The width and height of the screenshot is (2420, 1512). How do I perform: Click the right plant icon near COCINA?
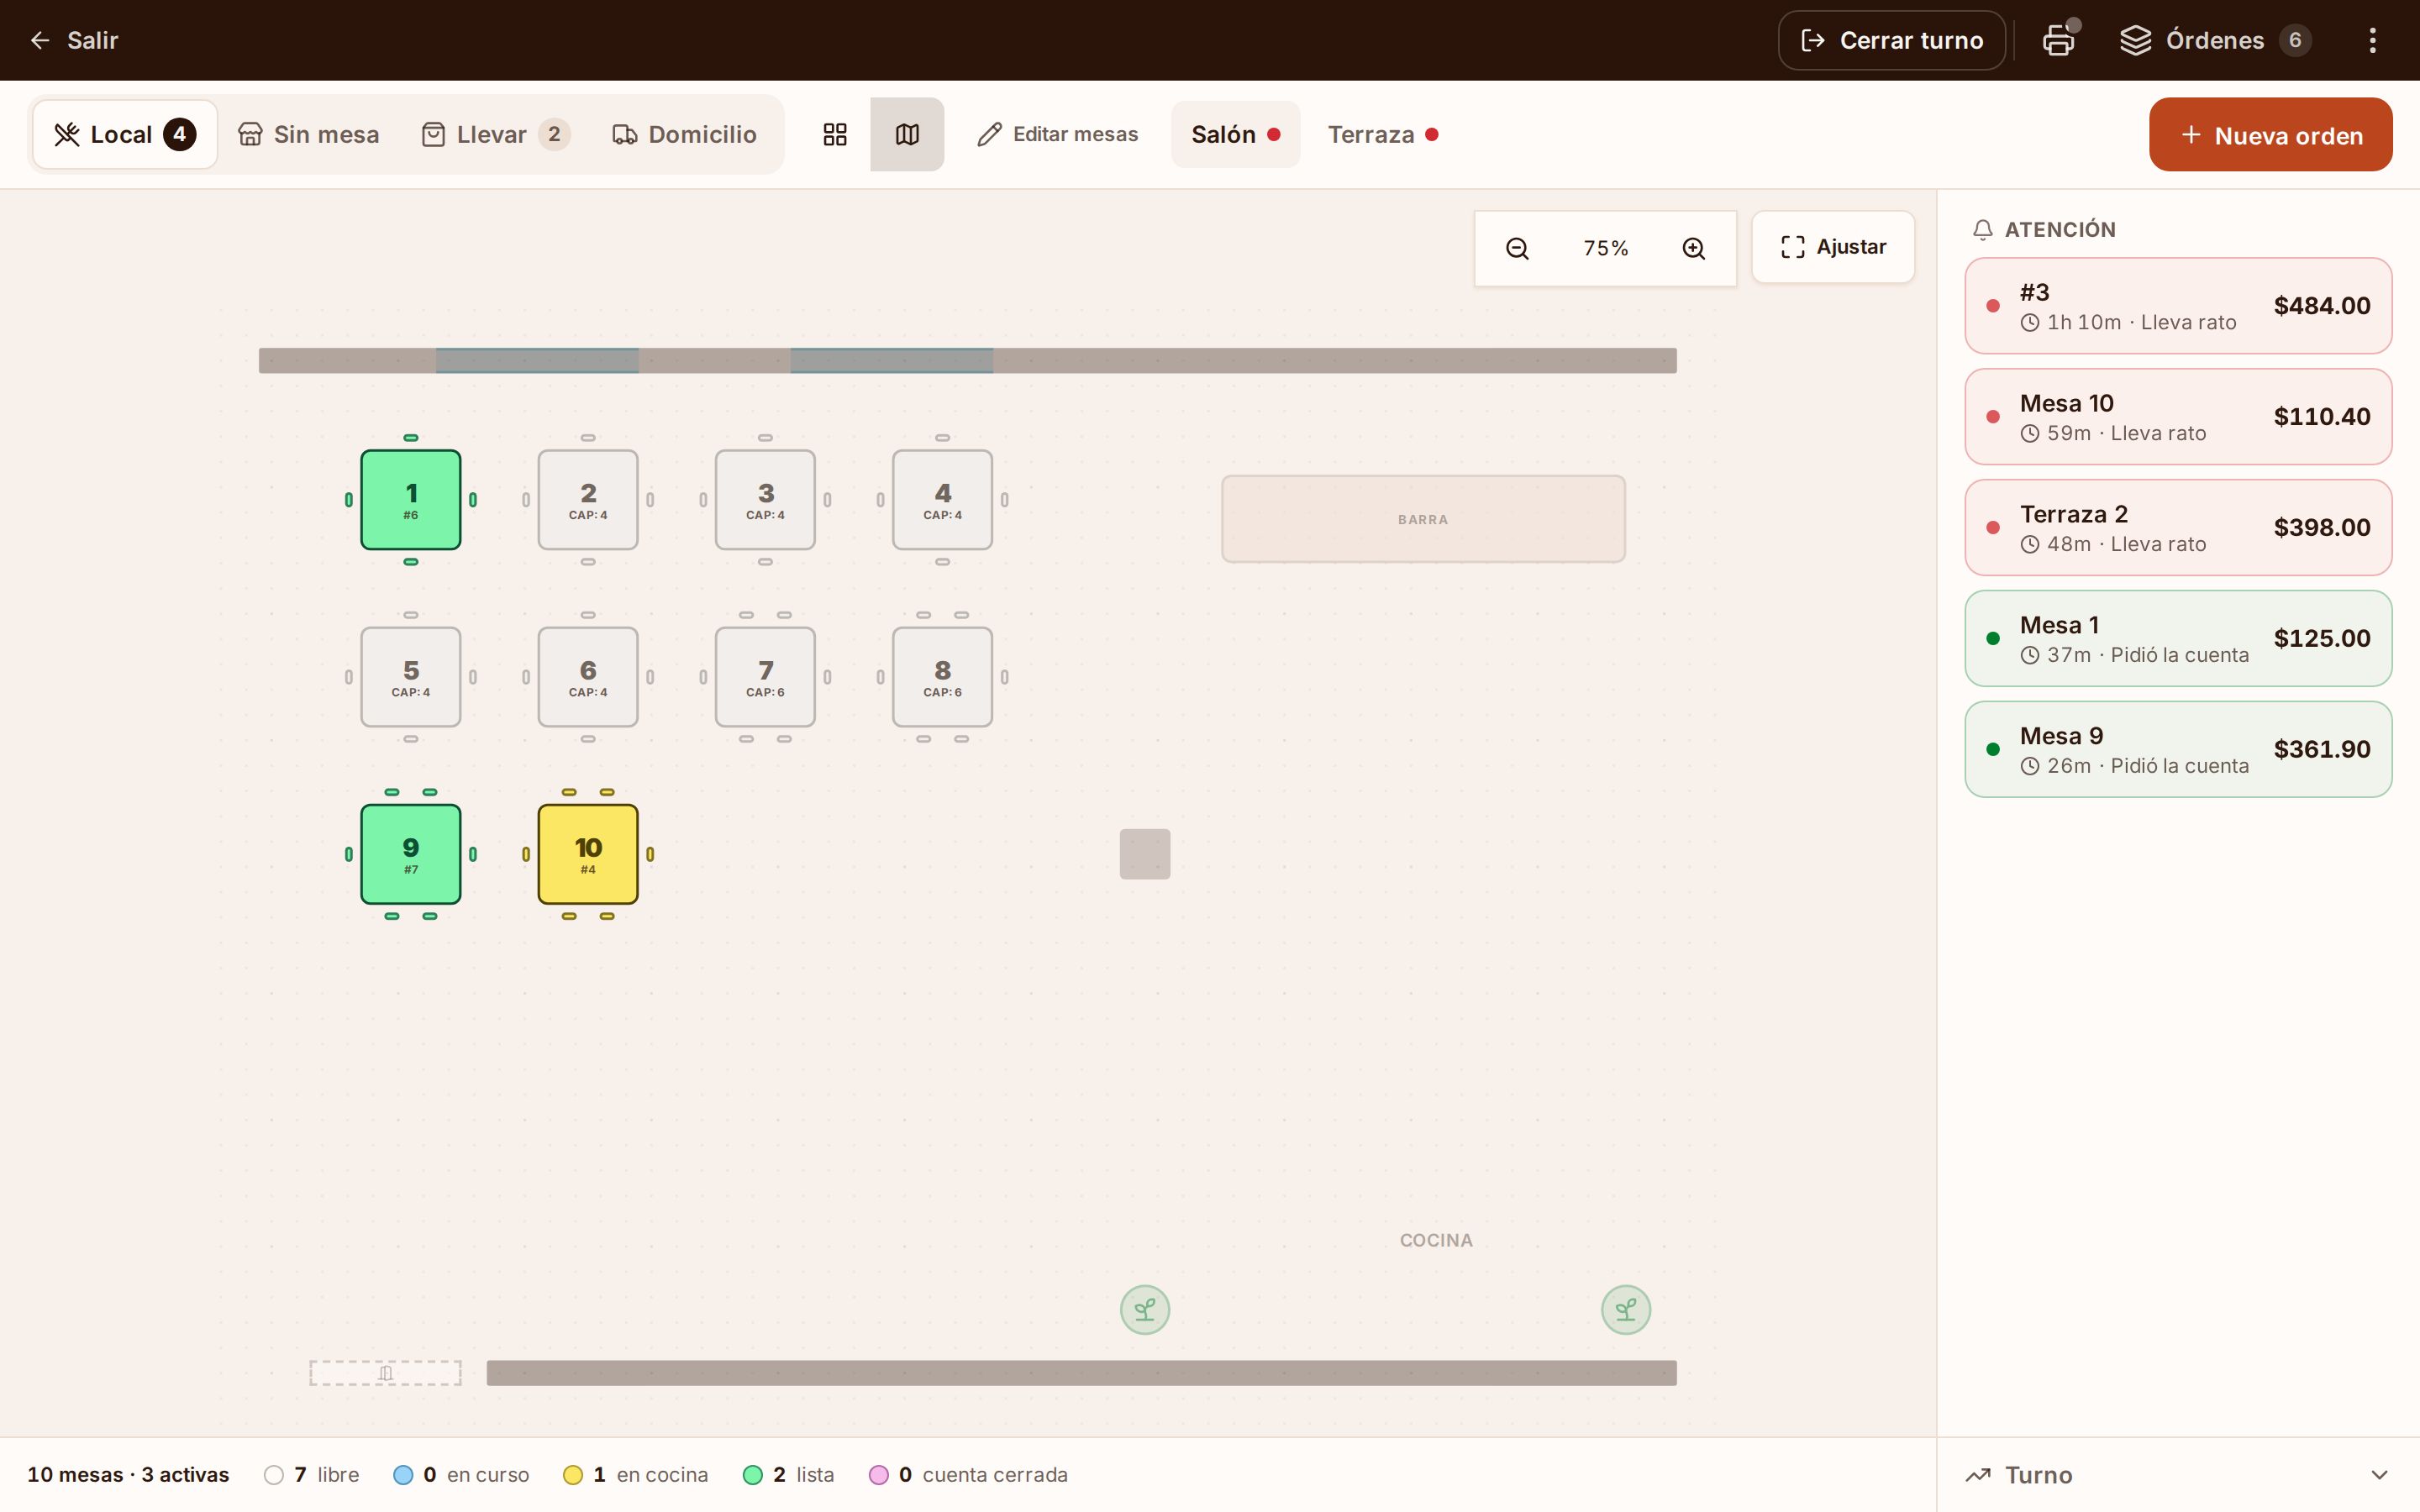pyautogui.click(x=1626, y=1310)
